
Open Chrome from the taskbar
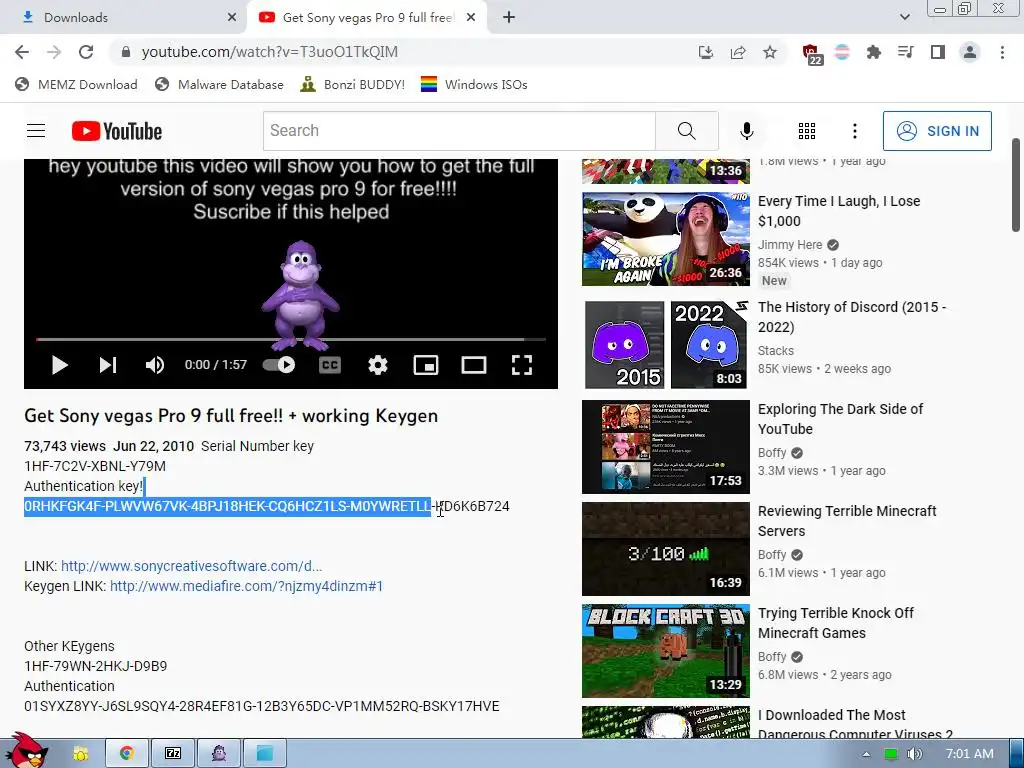[127, 754]
